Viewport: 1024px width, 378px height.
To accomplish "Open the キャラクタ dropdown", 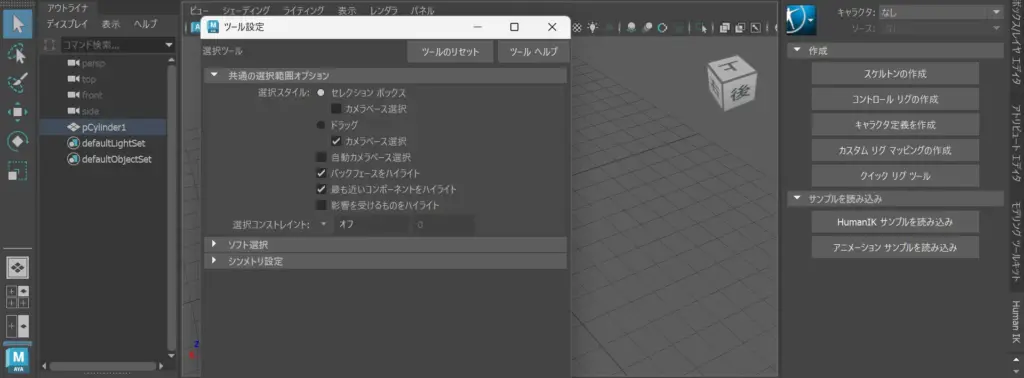I will [x=939, y=12].
